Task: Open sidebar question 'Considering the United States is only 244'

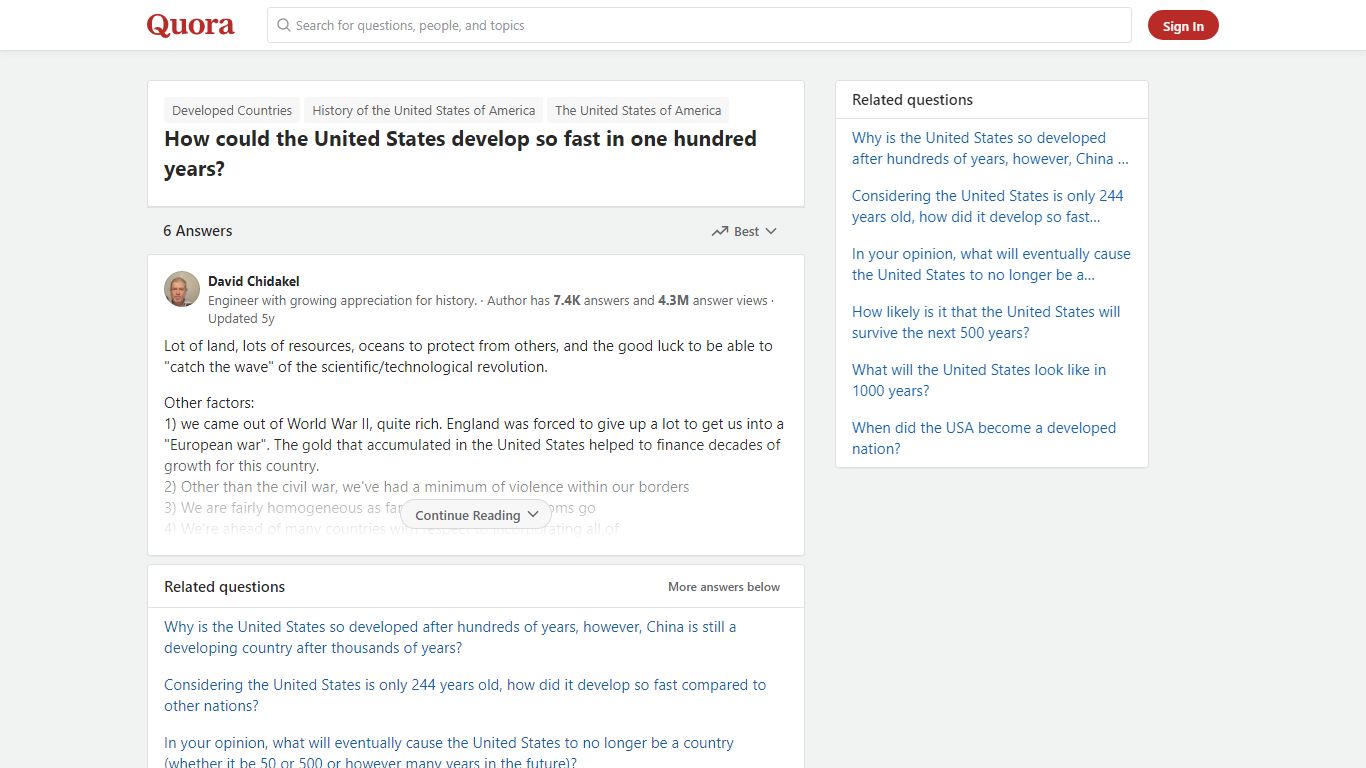Action: [x=988, y=206]
